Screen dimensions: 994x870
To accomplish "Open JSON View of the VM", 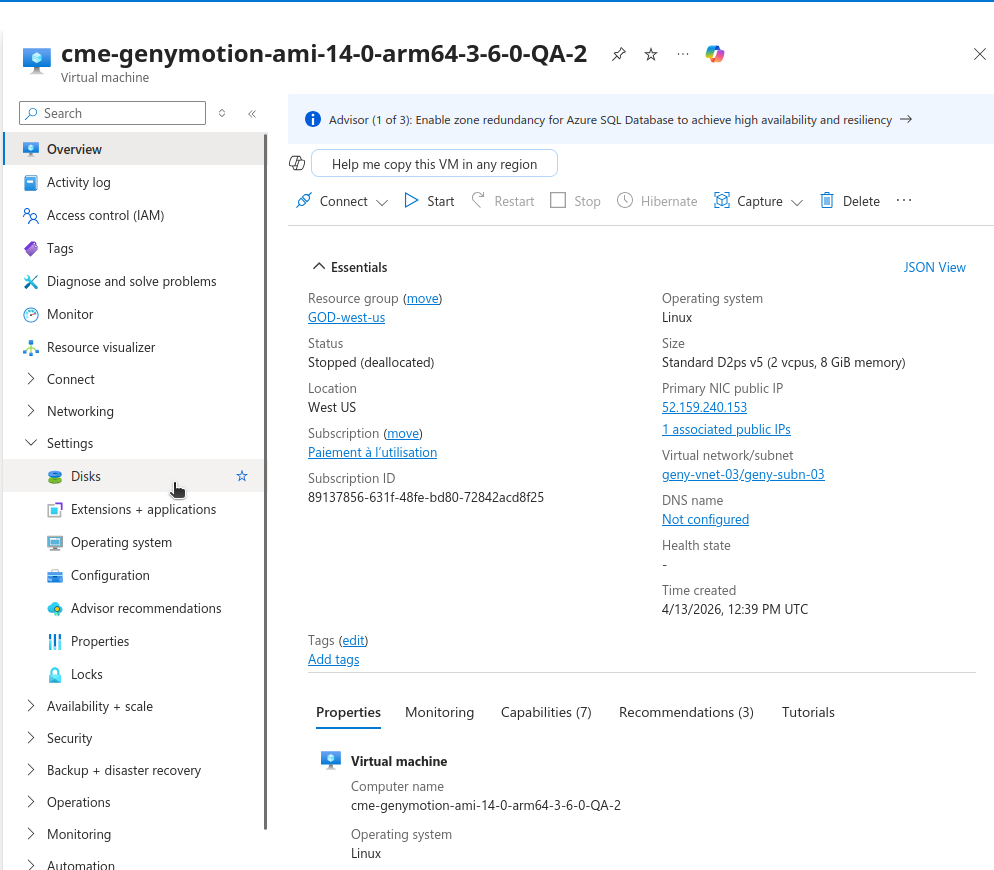I will click(x=934, y=267).
